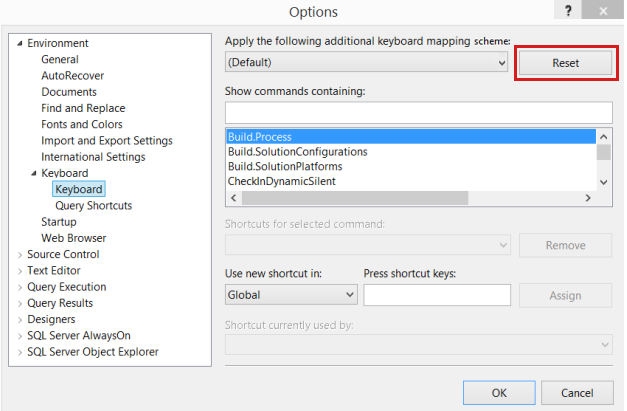Screen dimensions: 627x411
Task: Open the Use new shortcut in dropdown
Action: (x=291, y=295)
